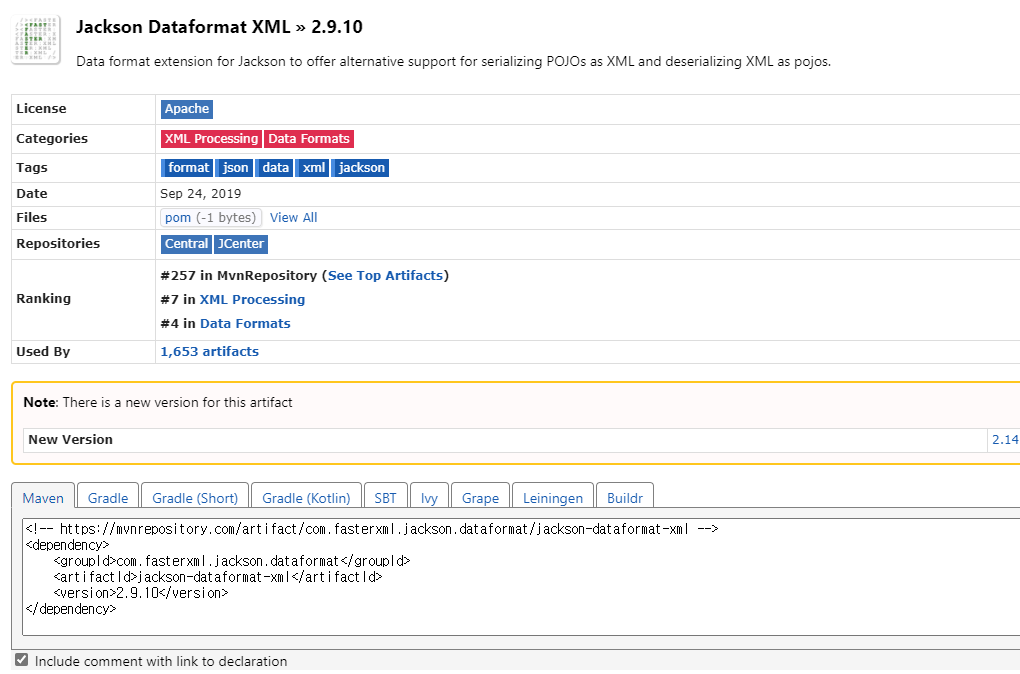The image size is (1020, 674).
Task: Switch to the Gradle (Short) tab
Action: [x=195, y=498]
